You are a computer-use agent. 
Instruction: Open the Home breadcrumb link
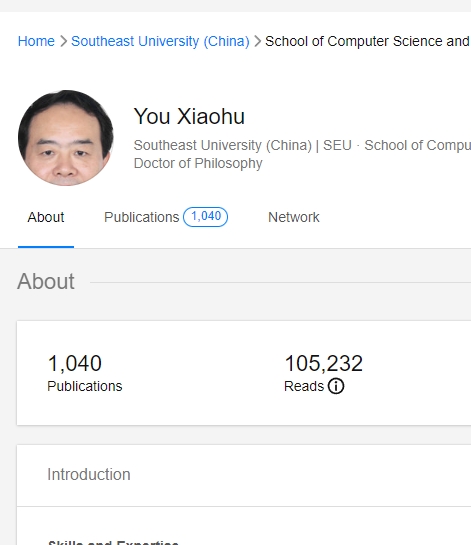click(x=36, y=41)
